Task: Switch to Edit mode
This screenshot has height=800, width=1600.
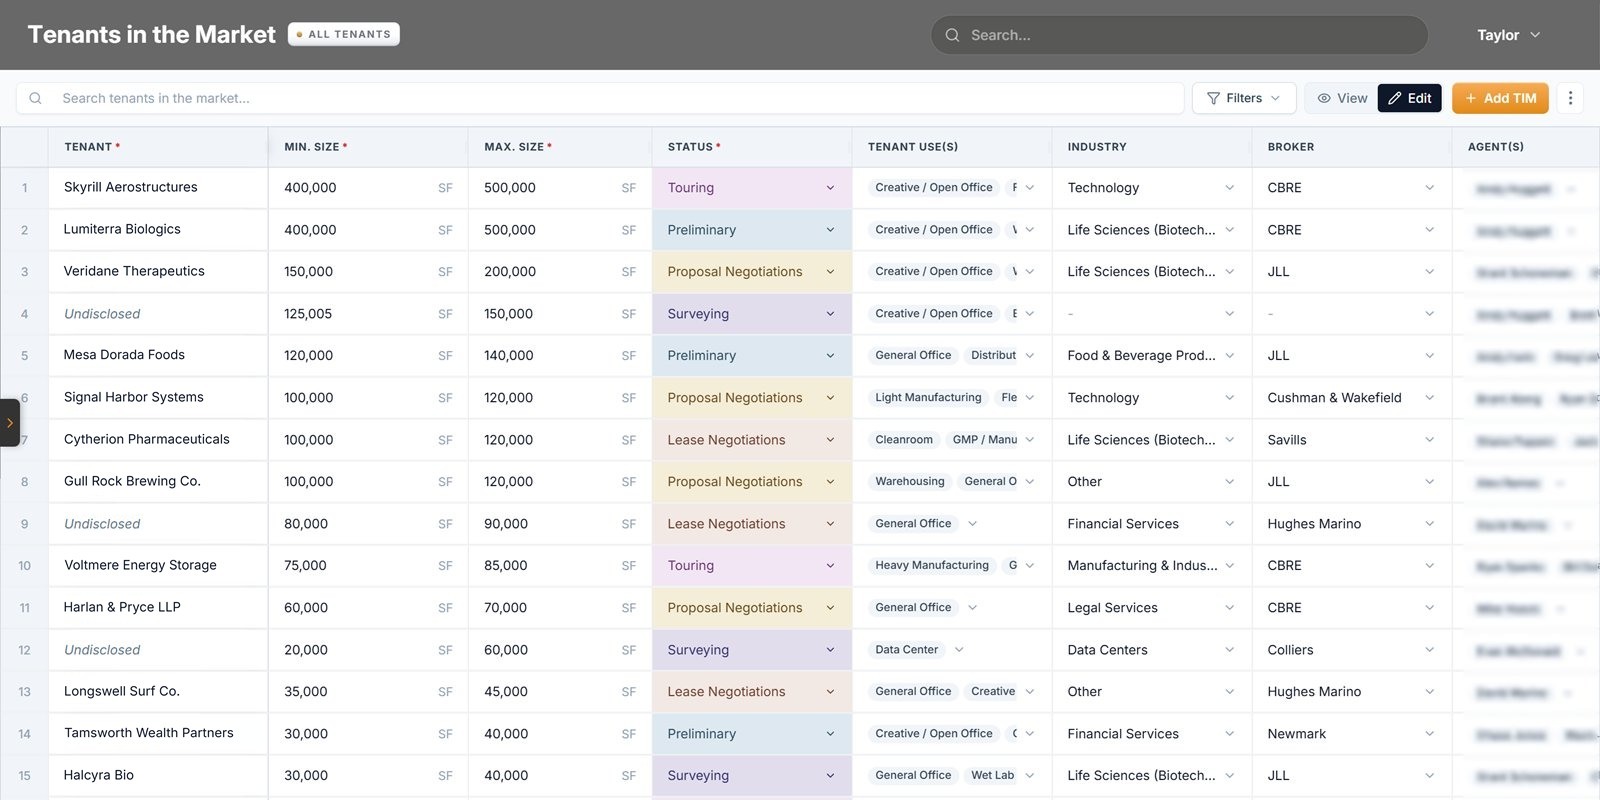Action: coord(1409,98)
